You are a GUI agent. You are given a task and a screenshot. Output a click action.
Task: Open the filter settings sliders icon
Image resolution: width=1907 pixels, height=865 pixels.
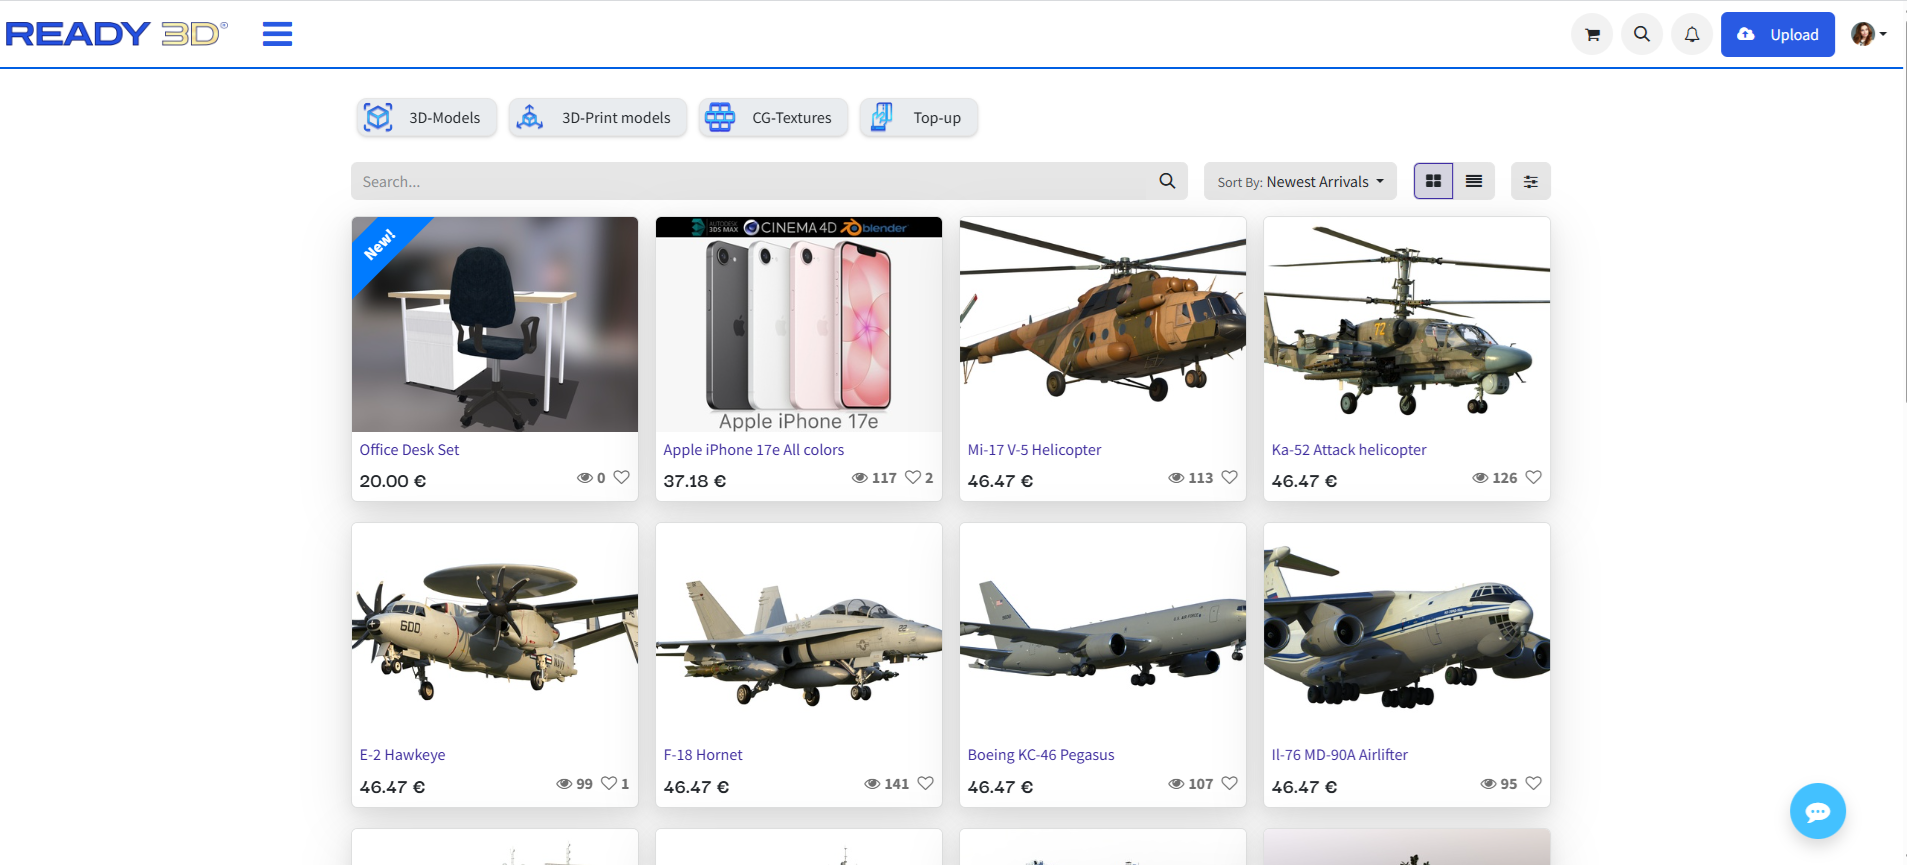tap(1530, 181)
